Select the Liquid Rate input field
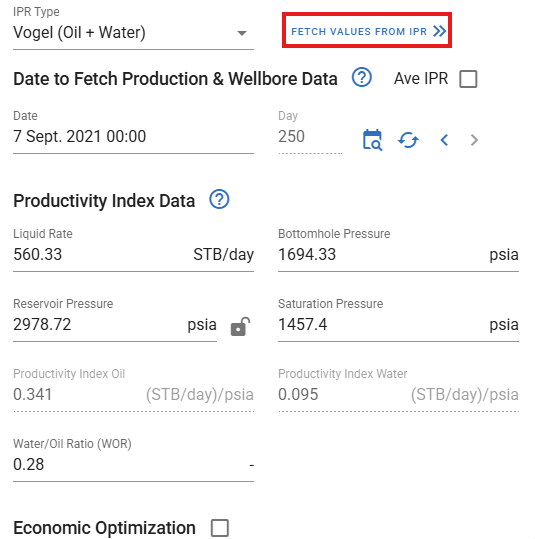The image size is (535, 539). click(133, 255)
